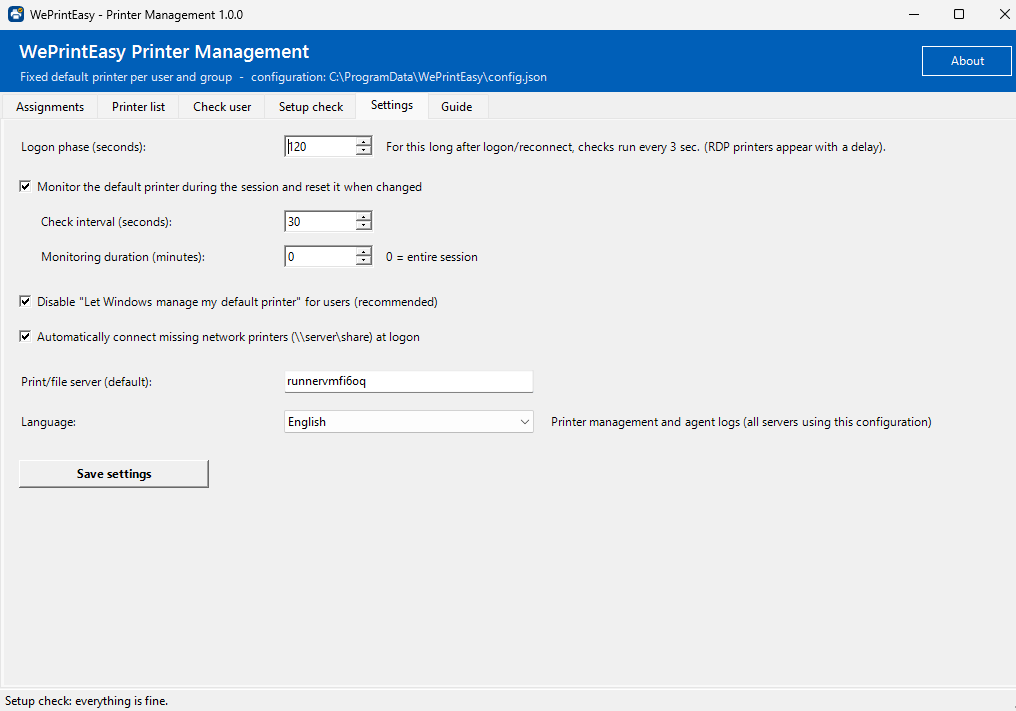The image size is (1016, 711).
Task: Click the Save settings button
Action: [x=114, y=474]
